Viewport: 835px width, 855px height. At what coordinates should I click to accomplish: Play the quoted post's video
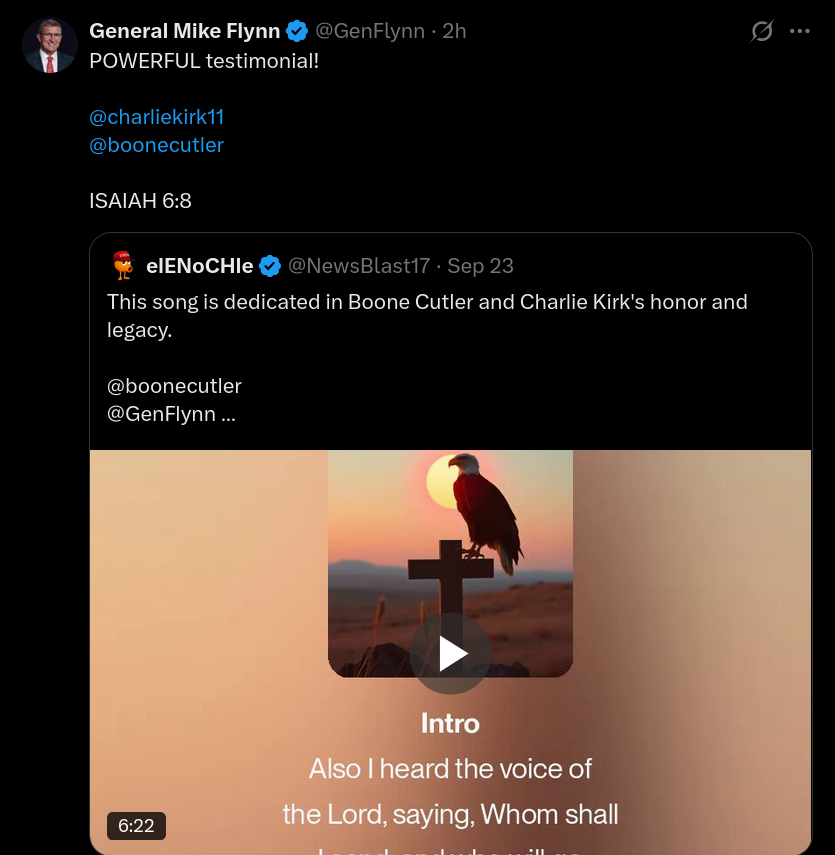click(x=451, y=654)
